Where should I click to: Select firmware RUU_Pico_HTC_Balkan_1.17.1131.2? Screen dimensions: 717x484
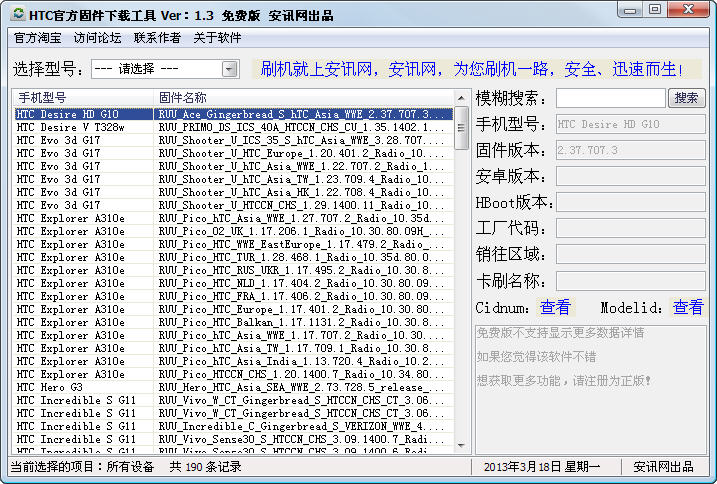pos(234,322)
